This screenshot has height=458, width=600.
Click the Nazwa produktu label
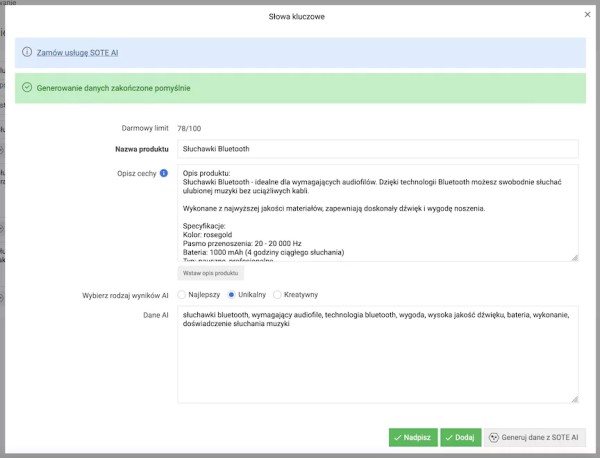coord(140,149)
